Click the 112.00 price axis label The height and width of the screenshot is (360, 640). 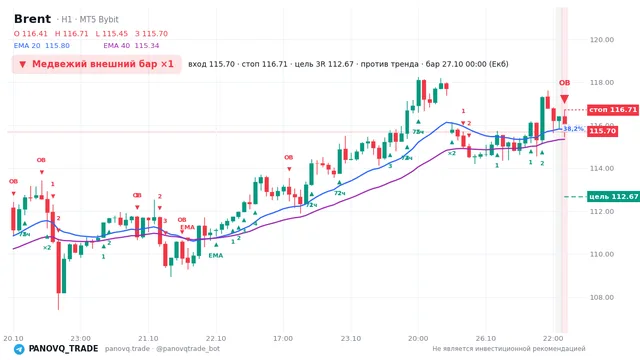[x=602, y=211]
